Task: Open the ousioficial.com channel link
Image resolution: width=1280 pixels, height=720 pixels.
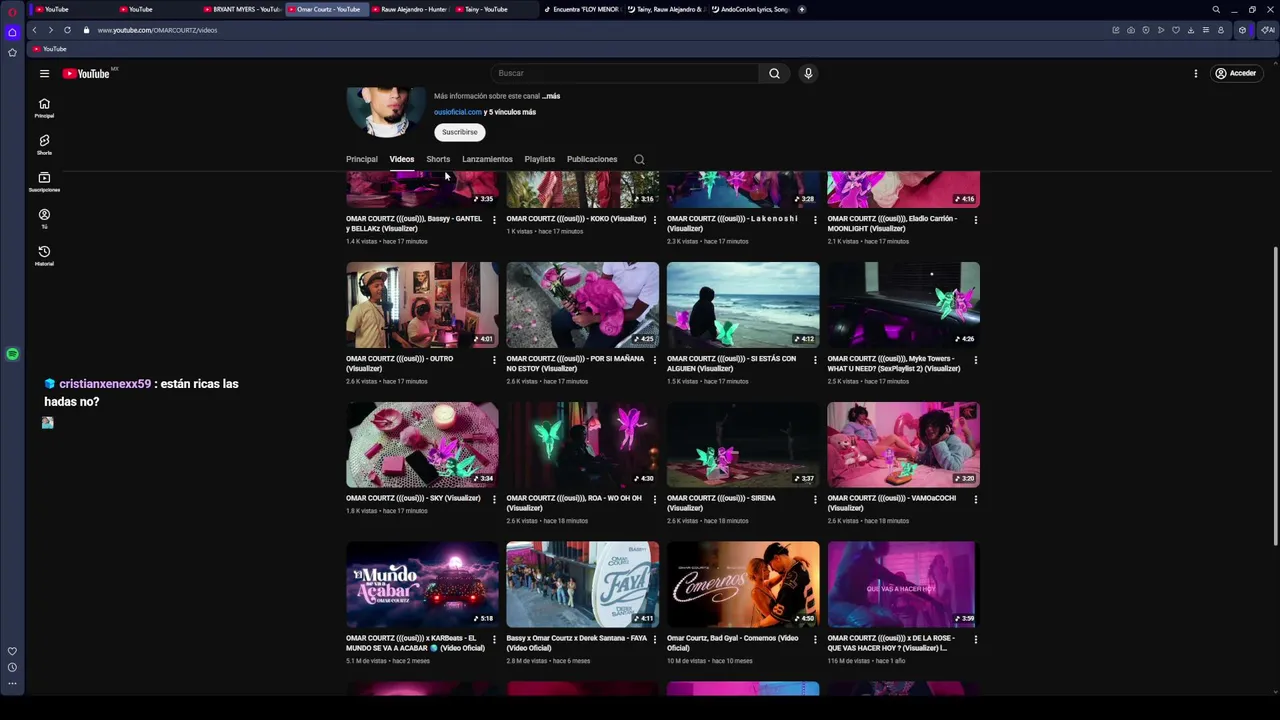Action: click(x=458, y=112)
